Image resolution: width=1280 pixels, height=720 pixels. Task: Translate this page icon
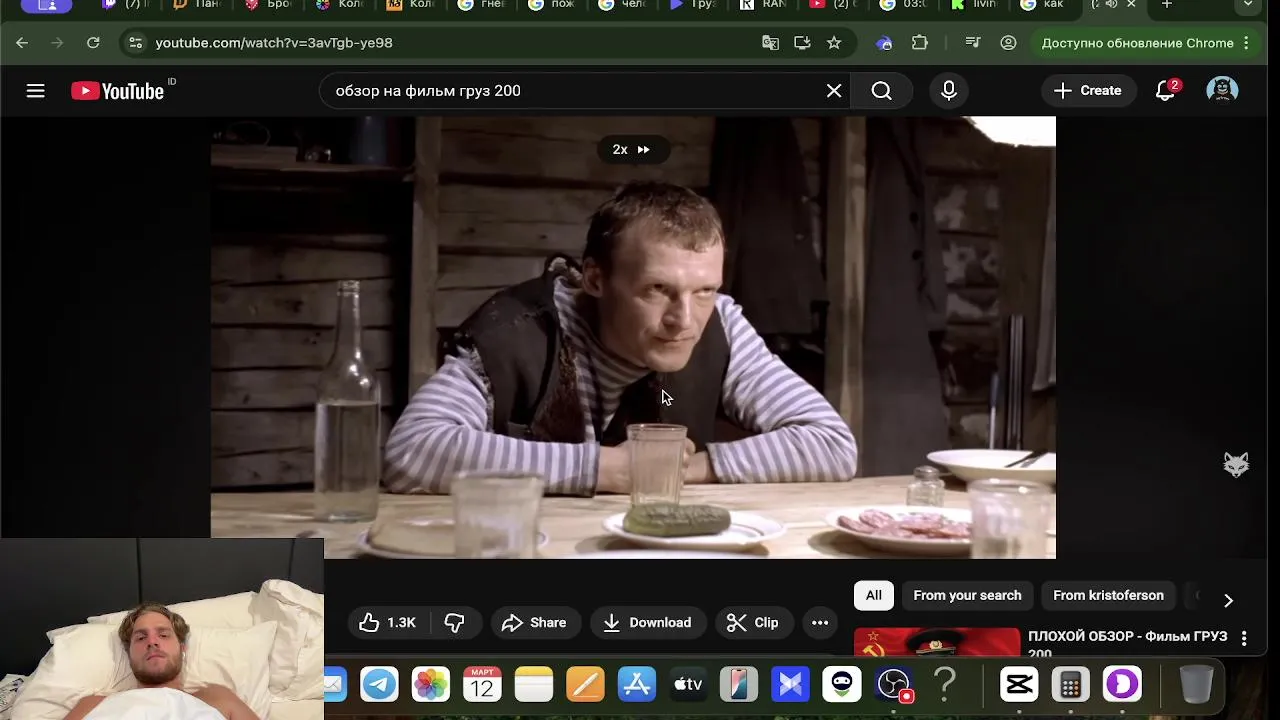pyautogui.click(x=770, y=43)
